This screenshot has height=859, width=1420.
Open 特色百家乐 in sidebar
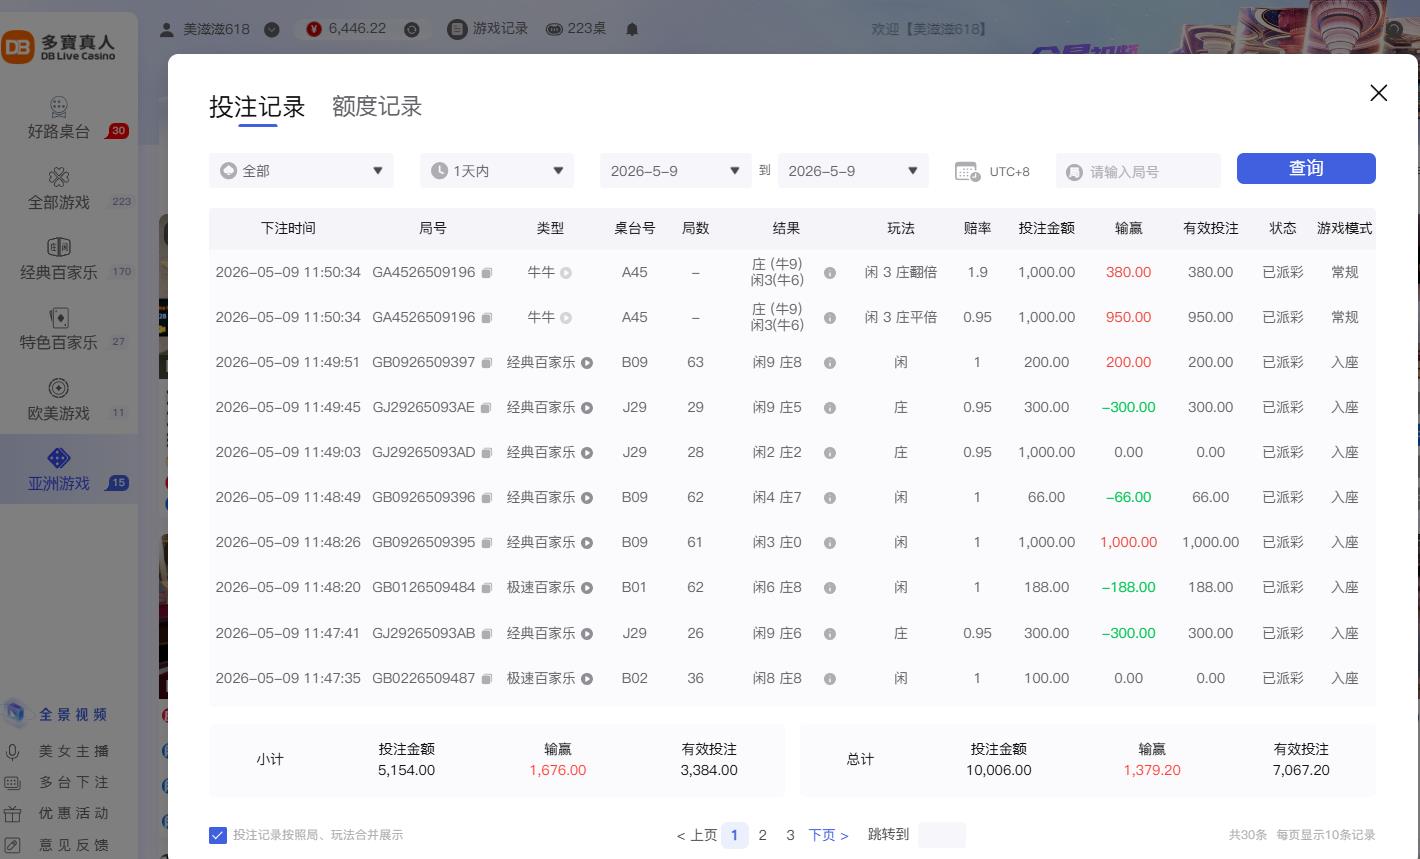coord(70,330)
